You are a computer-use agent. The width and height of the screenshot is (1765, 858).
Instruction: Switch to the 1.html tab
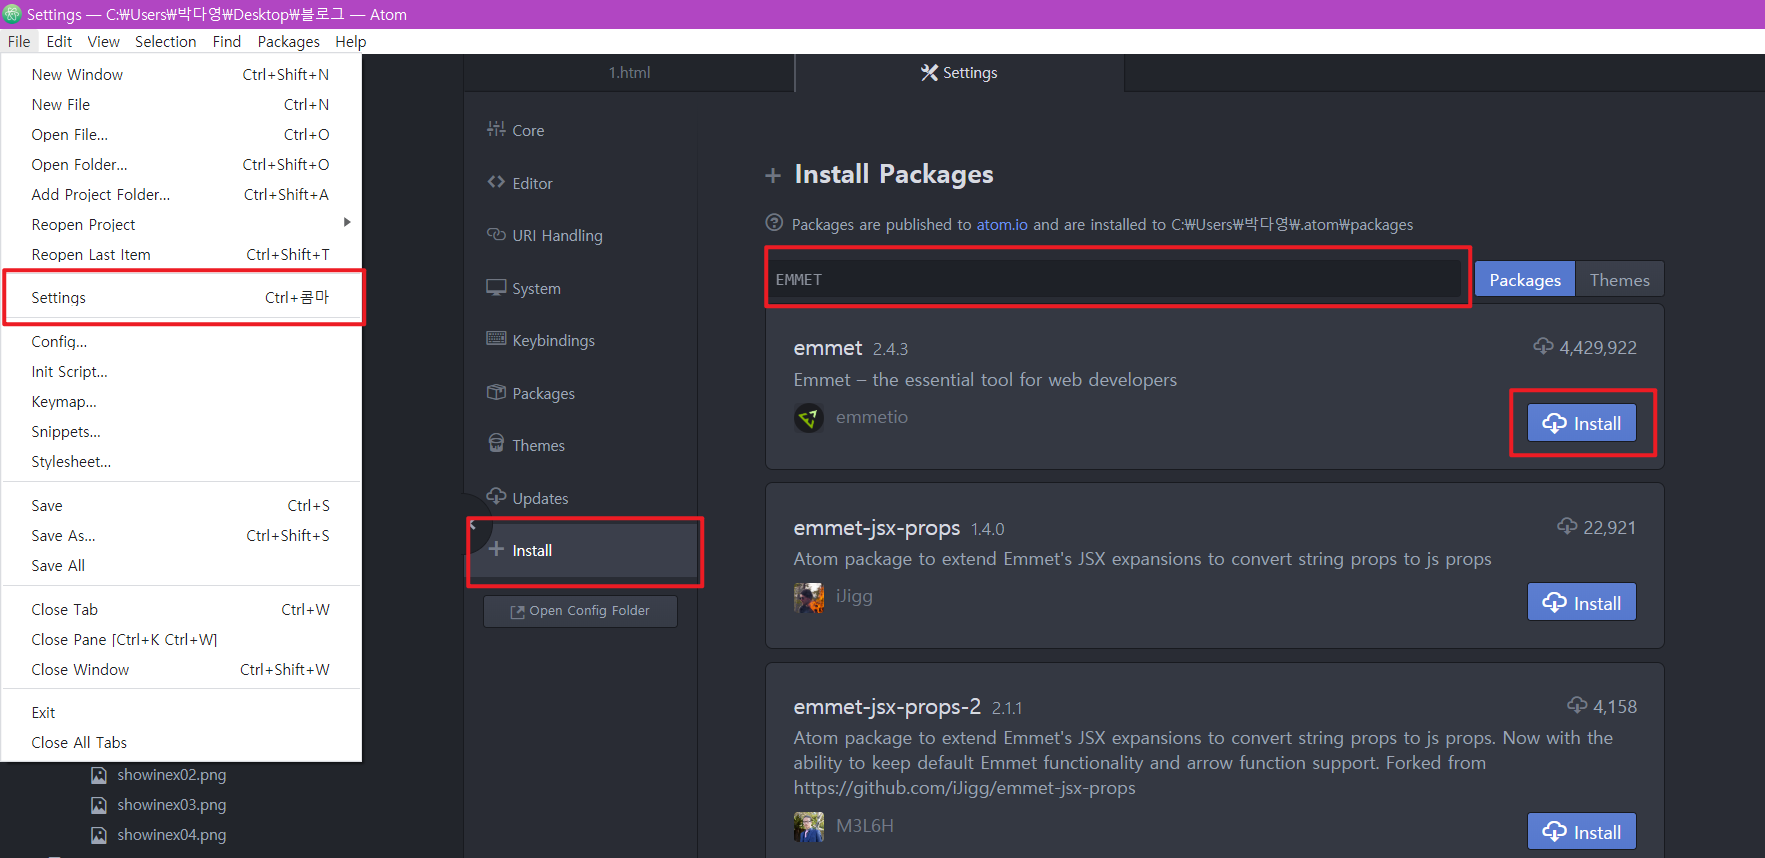click(629, 72)
